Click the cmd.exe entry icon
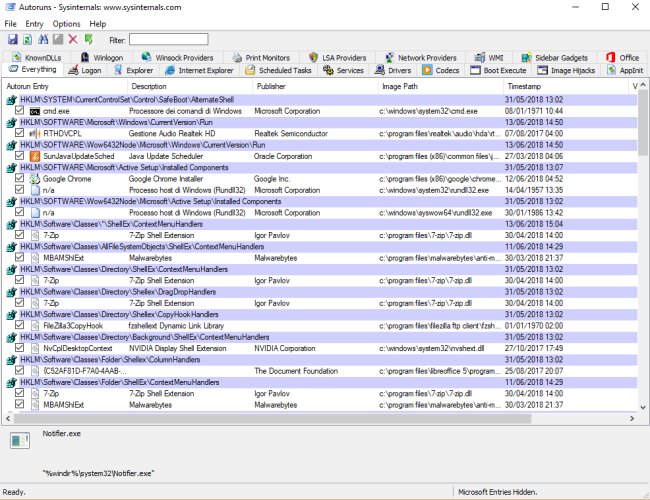 (35, 111)
